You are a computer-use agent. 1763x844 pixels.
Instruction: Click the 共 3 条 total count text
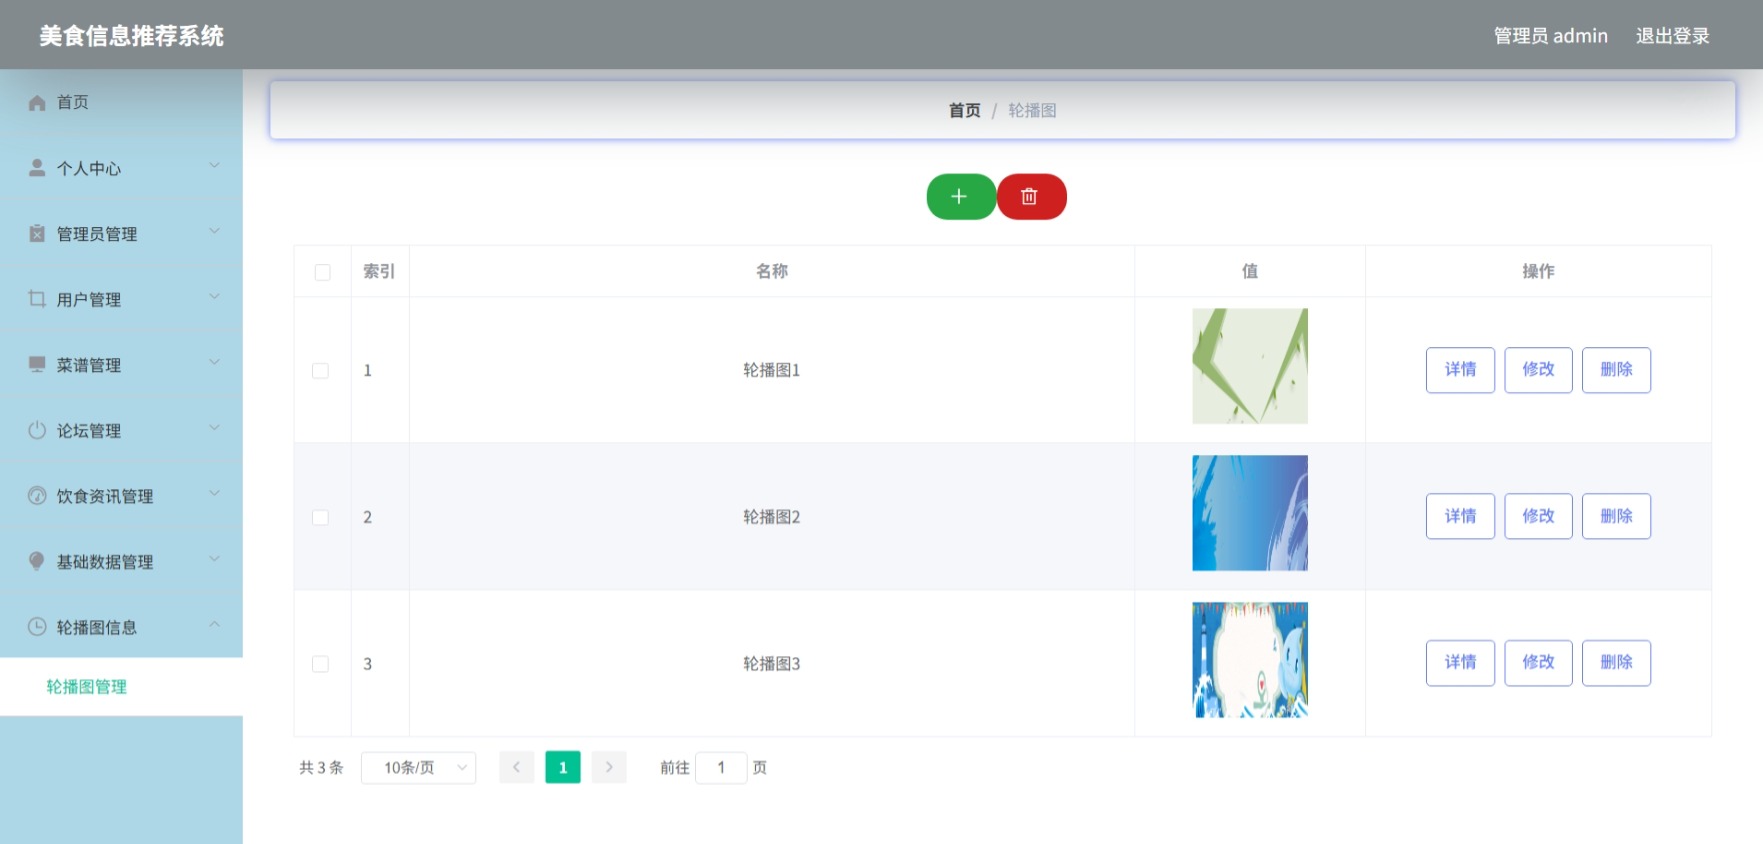(321, 767)
